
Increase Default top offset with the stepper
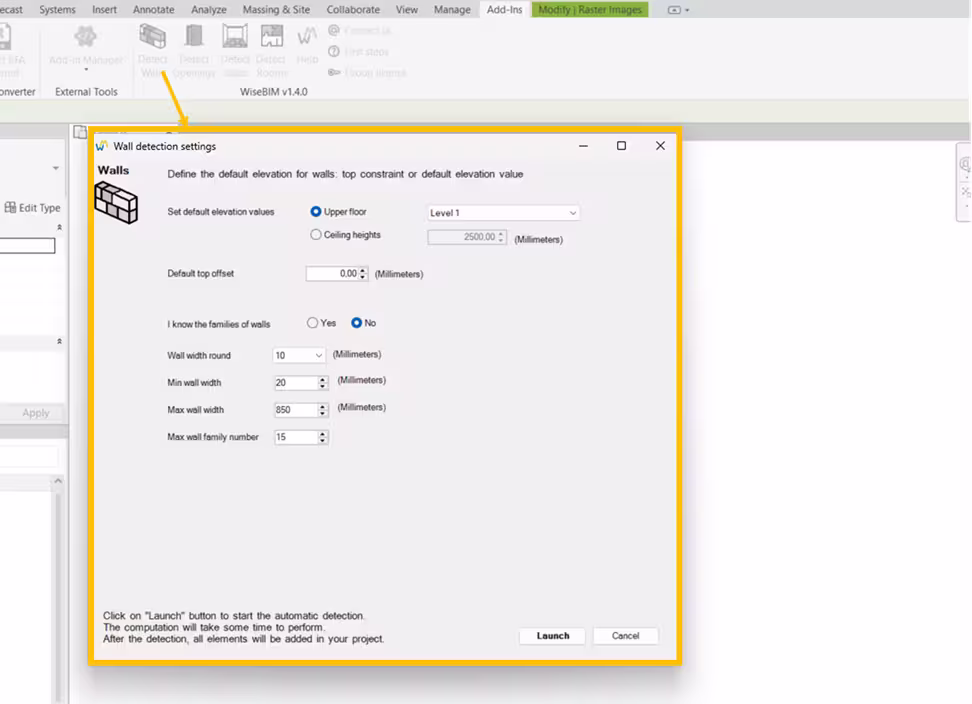pyautogui.click(x=362, y=270)
